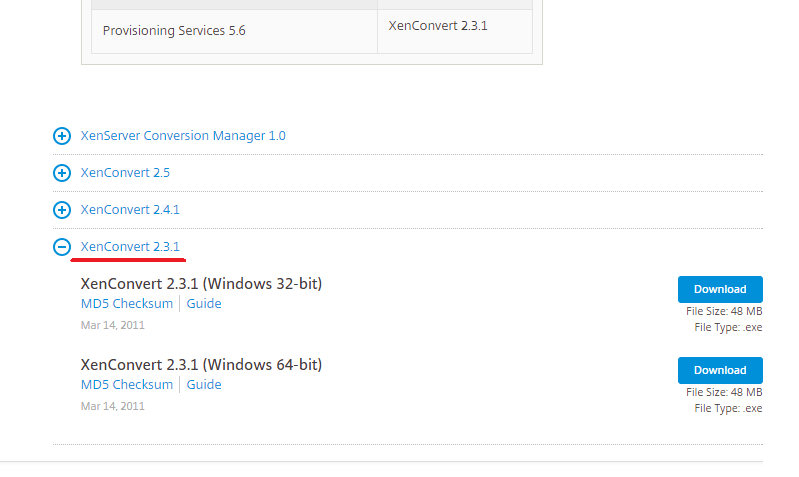Collapse the XenConvert 2.3.1 section title

point(130,247)
